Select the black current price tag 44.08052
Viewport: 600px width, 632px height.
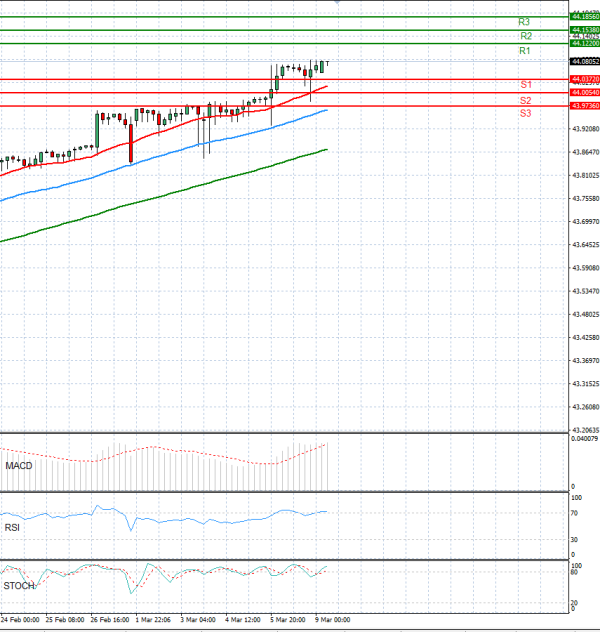584,61
